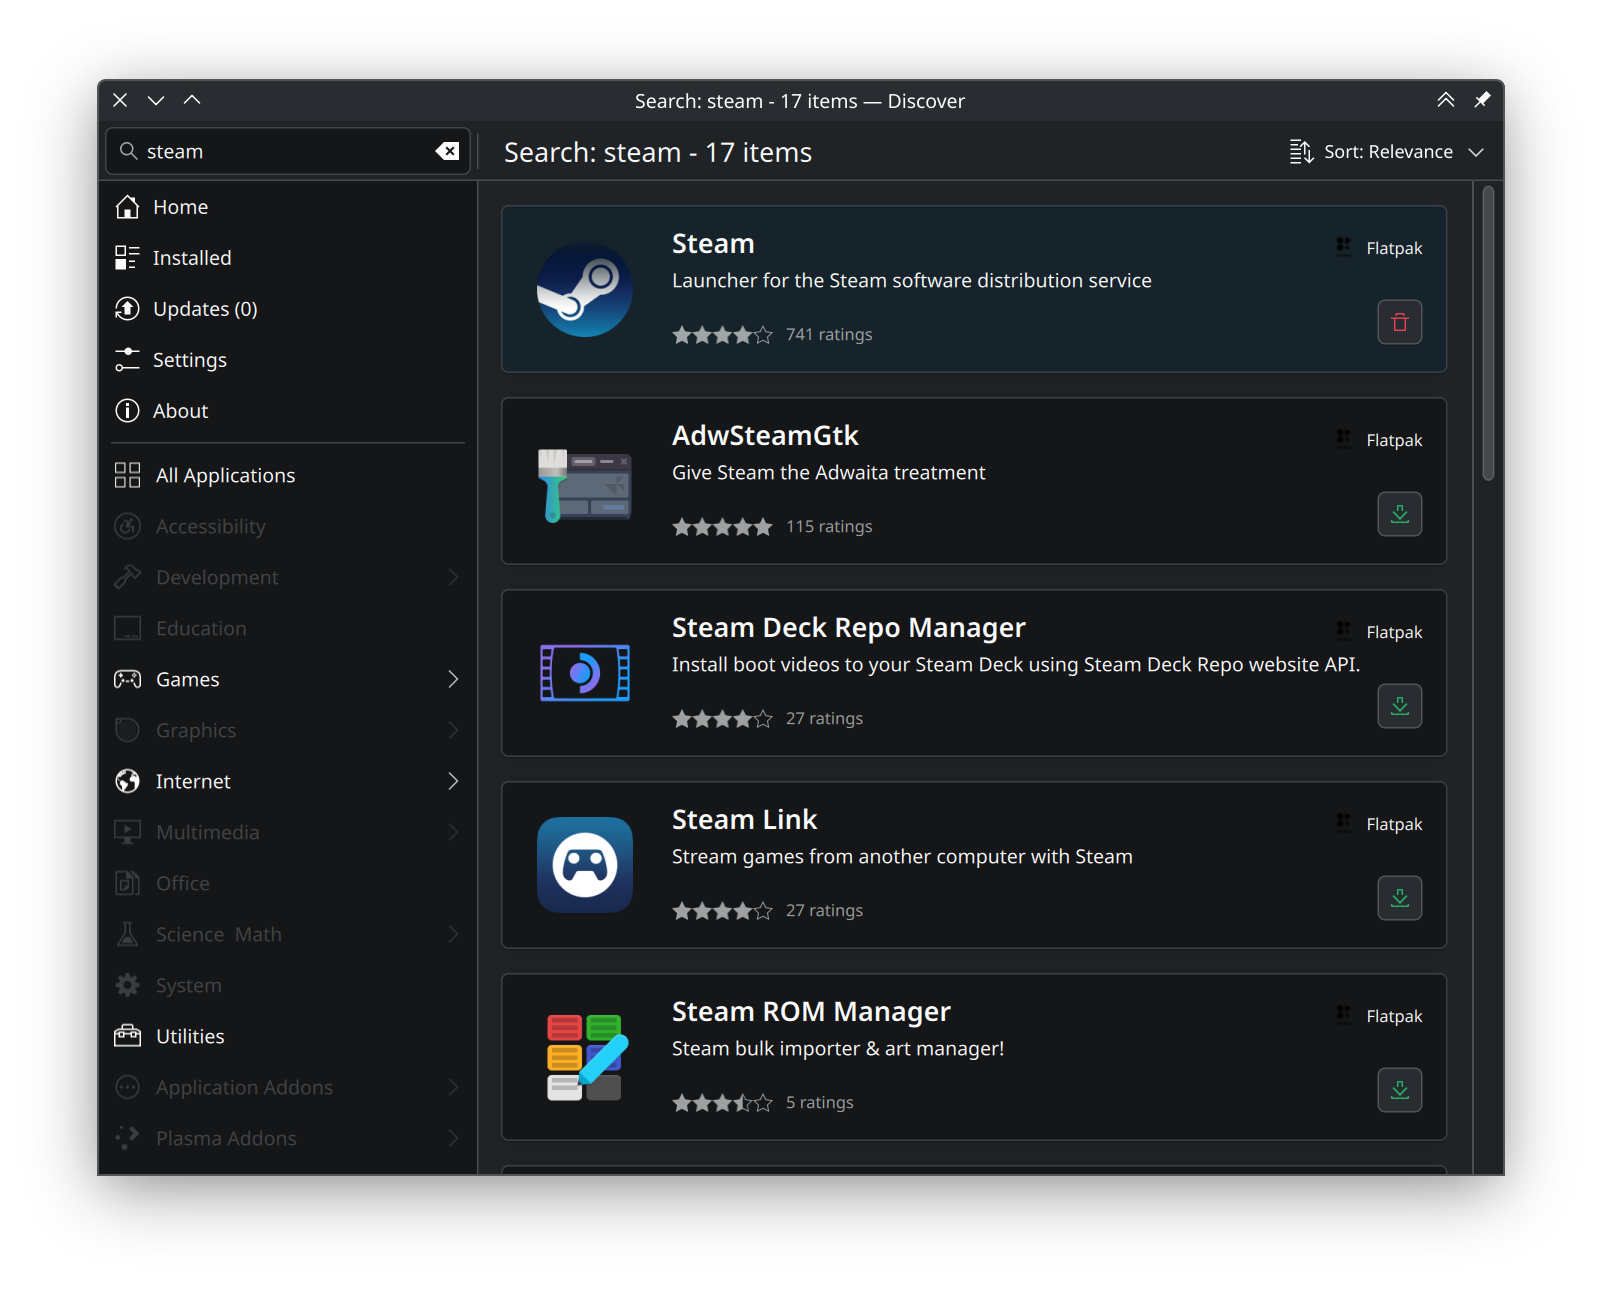
Task: Open Settings in the sidebar
Action: pyautogui.click(x=288, y=360)
